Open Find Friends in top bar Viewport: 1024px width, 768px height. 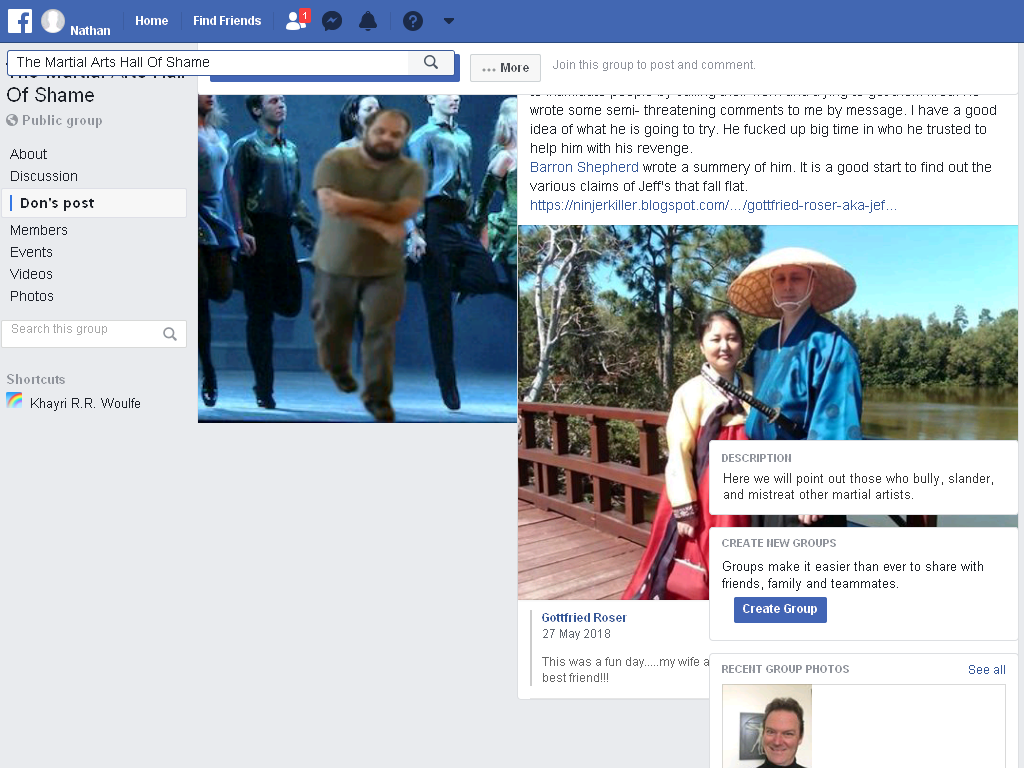point(227,21)
